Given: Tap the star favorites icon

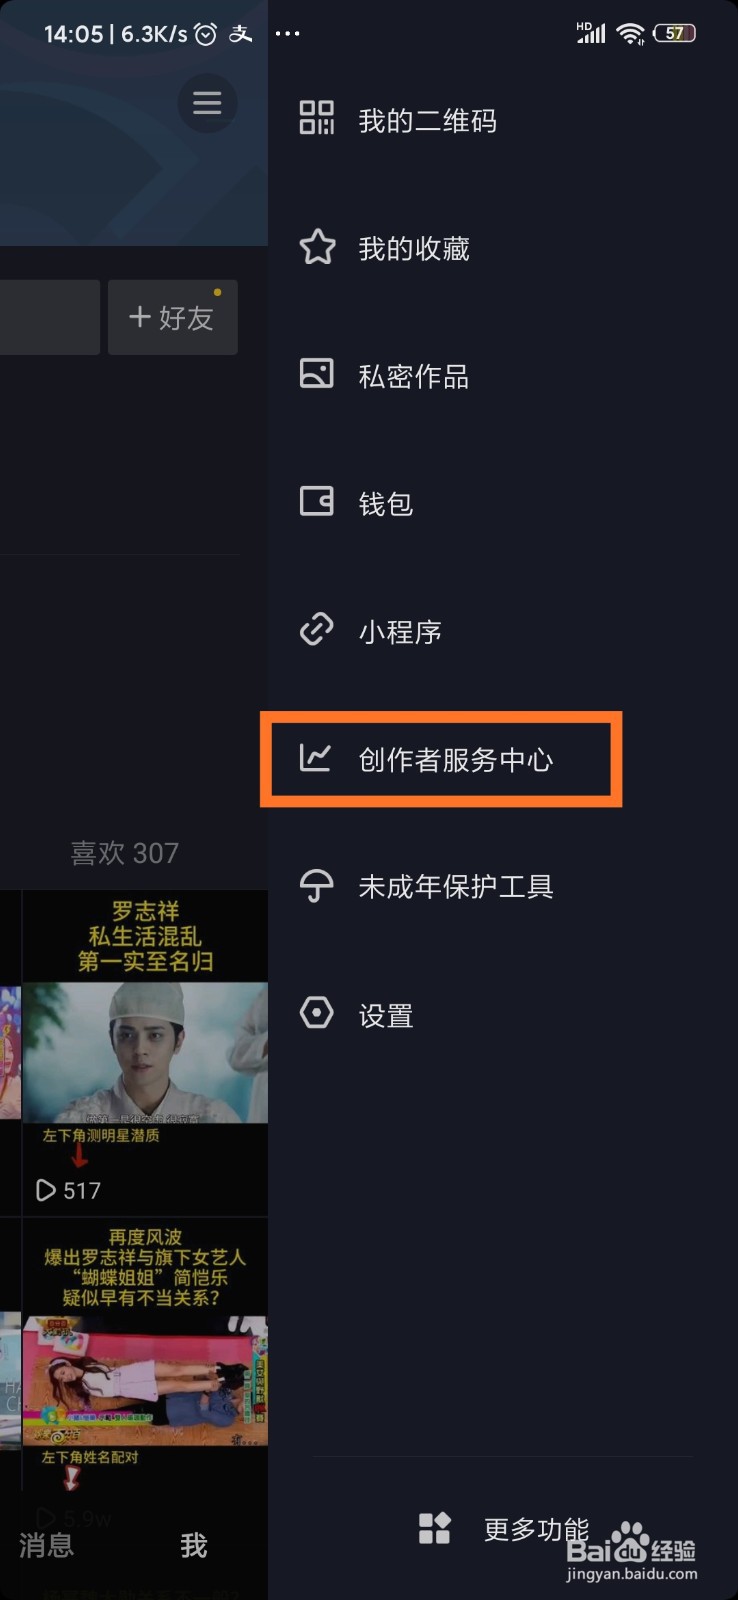Looking at the screenshot, I should [x=317, y=246].
